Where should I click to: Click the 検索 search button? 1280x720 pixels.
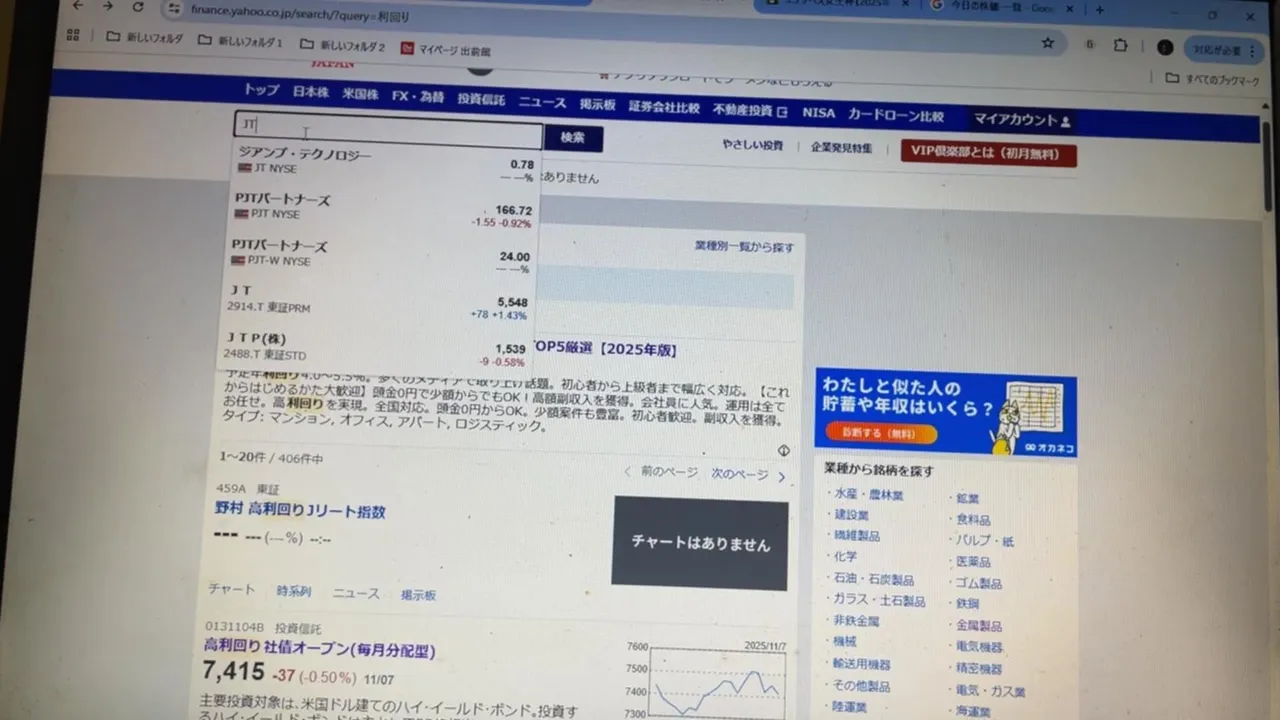pos(573,138)
